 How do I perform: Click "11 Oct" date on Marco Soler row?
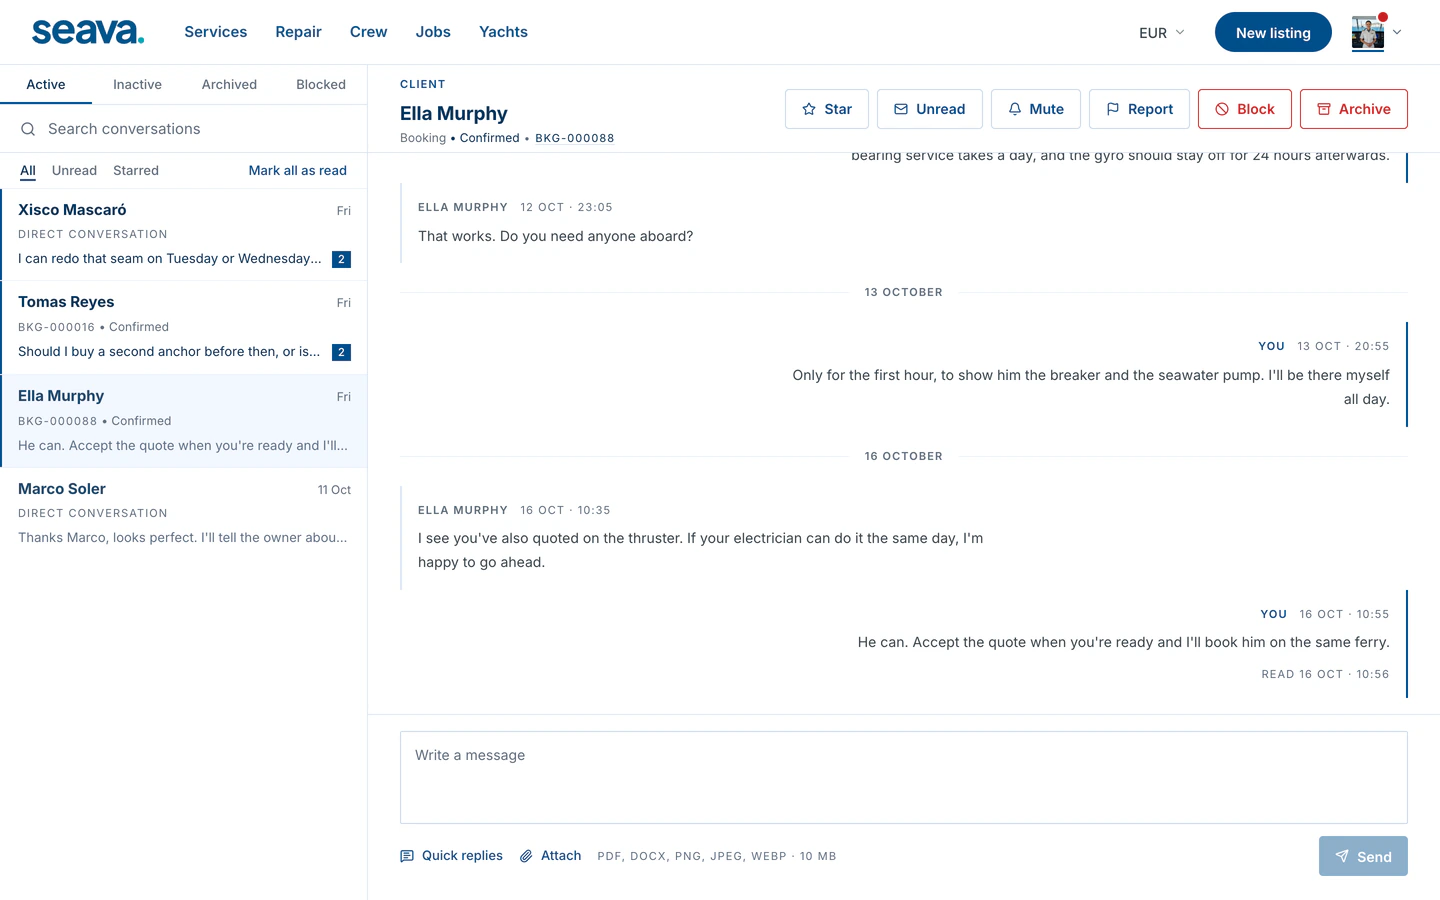(x=334, y=490)
